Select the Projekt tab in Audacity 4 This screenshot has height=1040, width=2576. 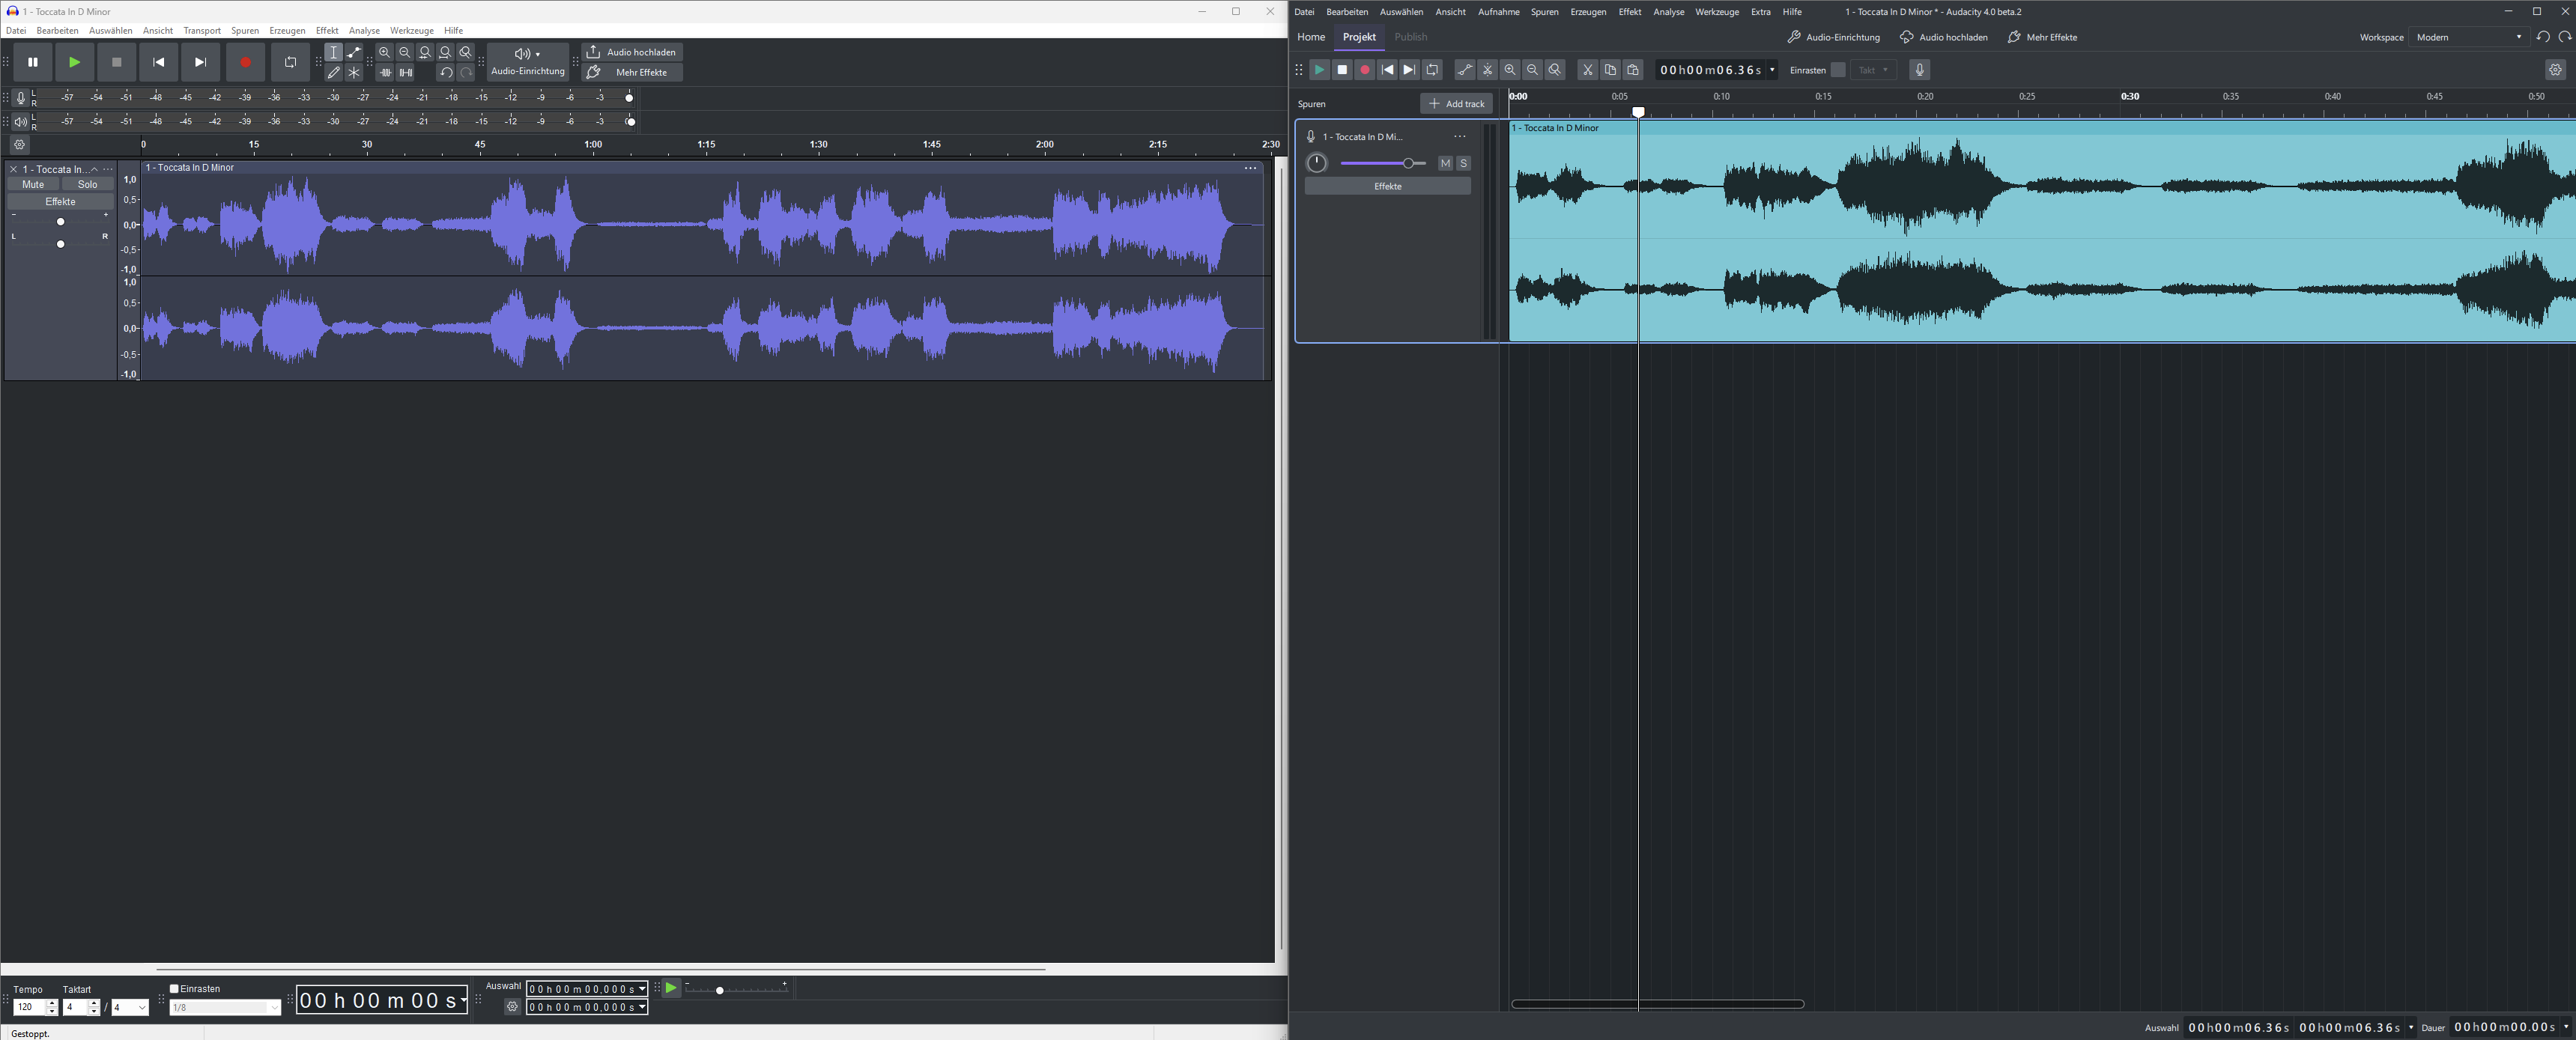click(x=1359, y=37)
